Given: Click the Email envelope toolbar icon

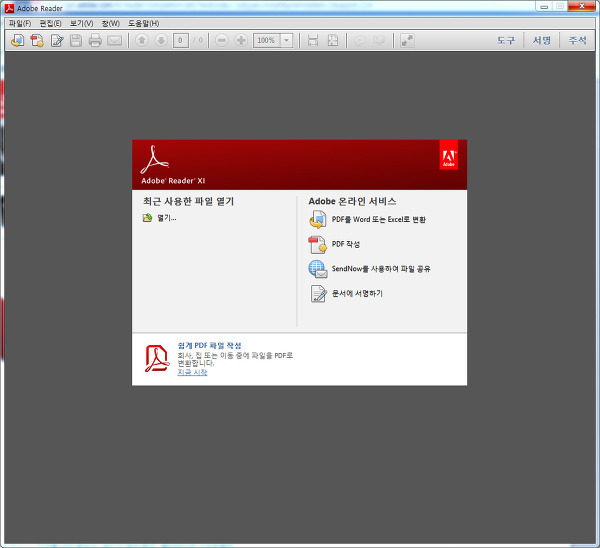Looking at the screenshot, I should [114, 40].
